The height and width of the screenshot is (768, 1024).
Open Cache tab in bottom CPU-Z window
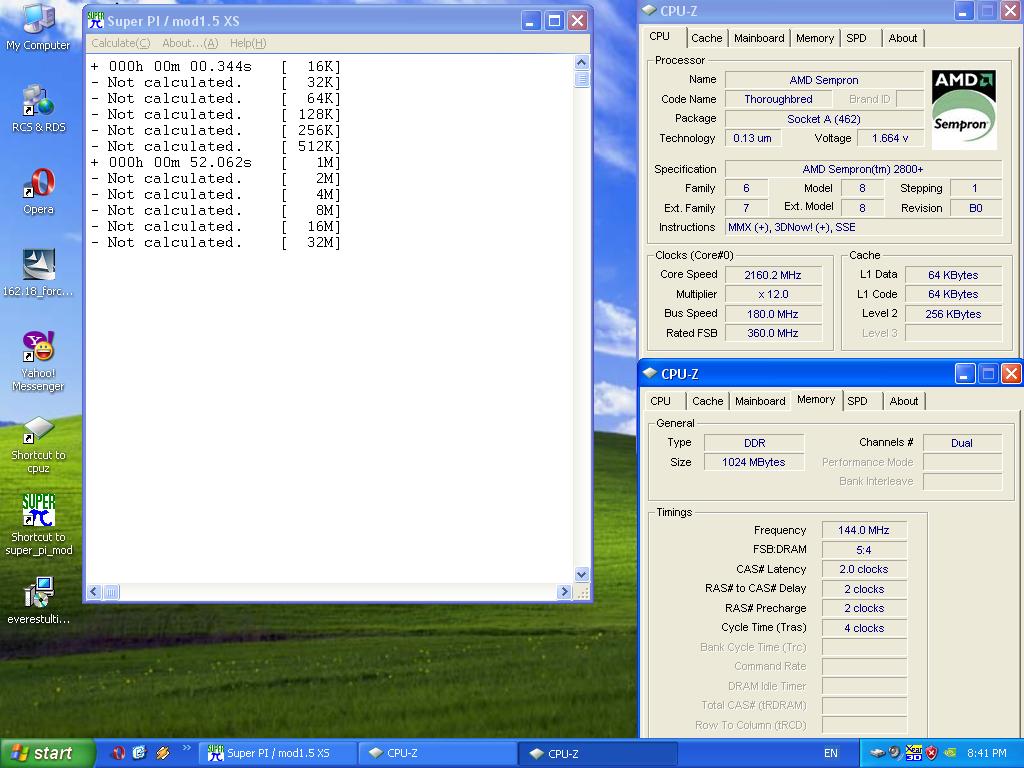coord(707,401)
